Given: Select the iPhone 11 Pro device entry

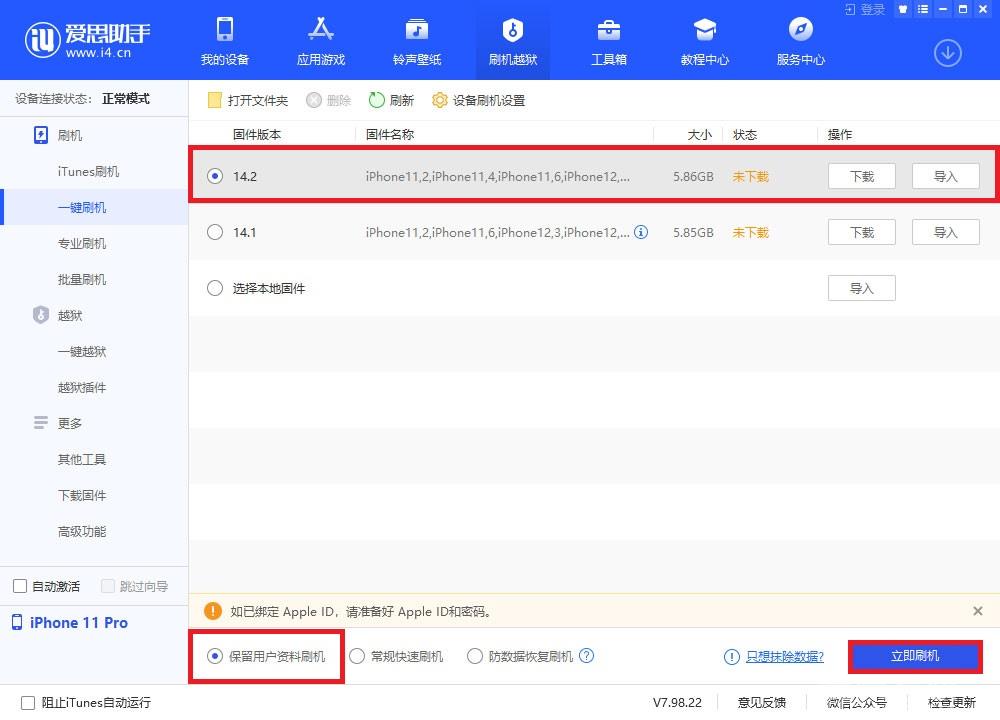Looking at the screenshot, I should (x=78, y=622).
